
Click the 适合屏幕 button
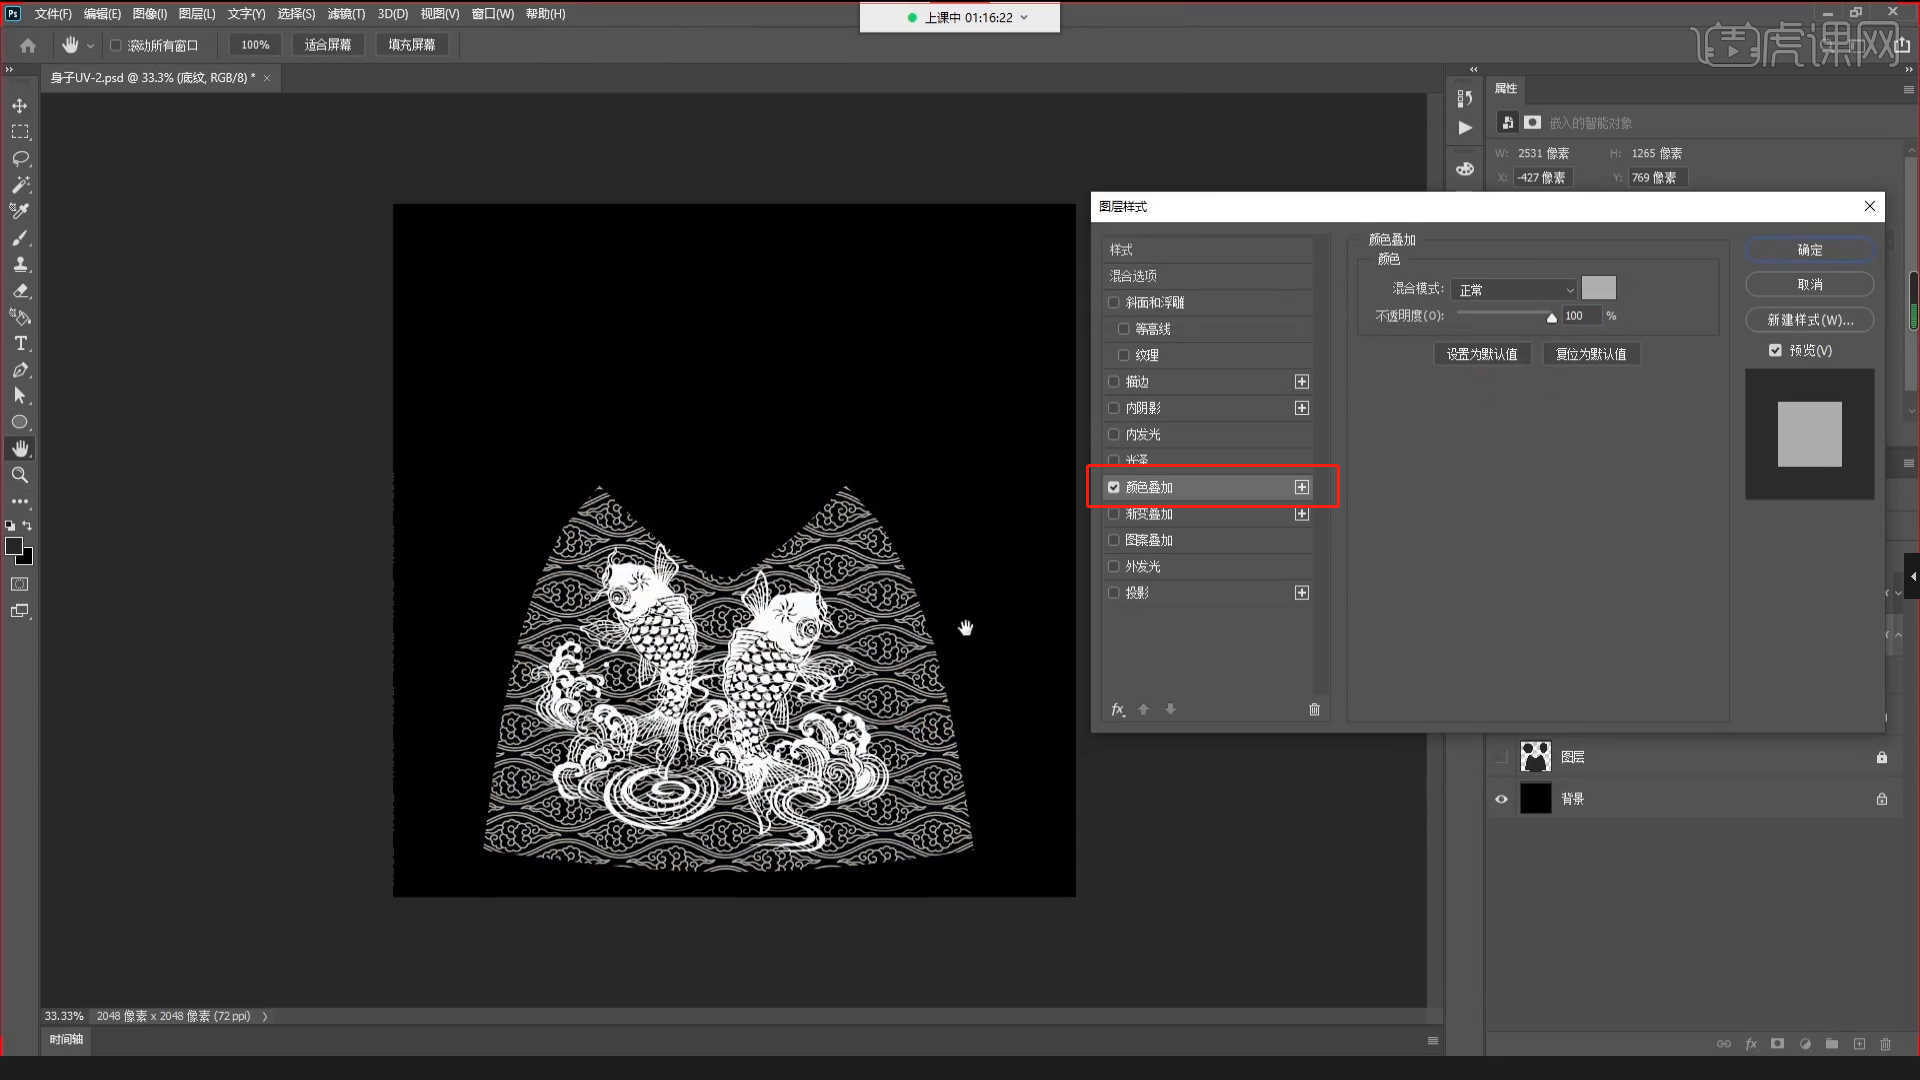[x=328, y=45]
